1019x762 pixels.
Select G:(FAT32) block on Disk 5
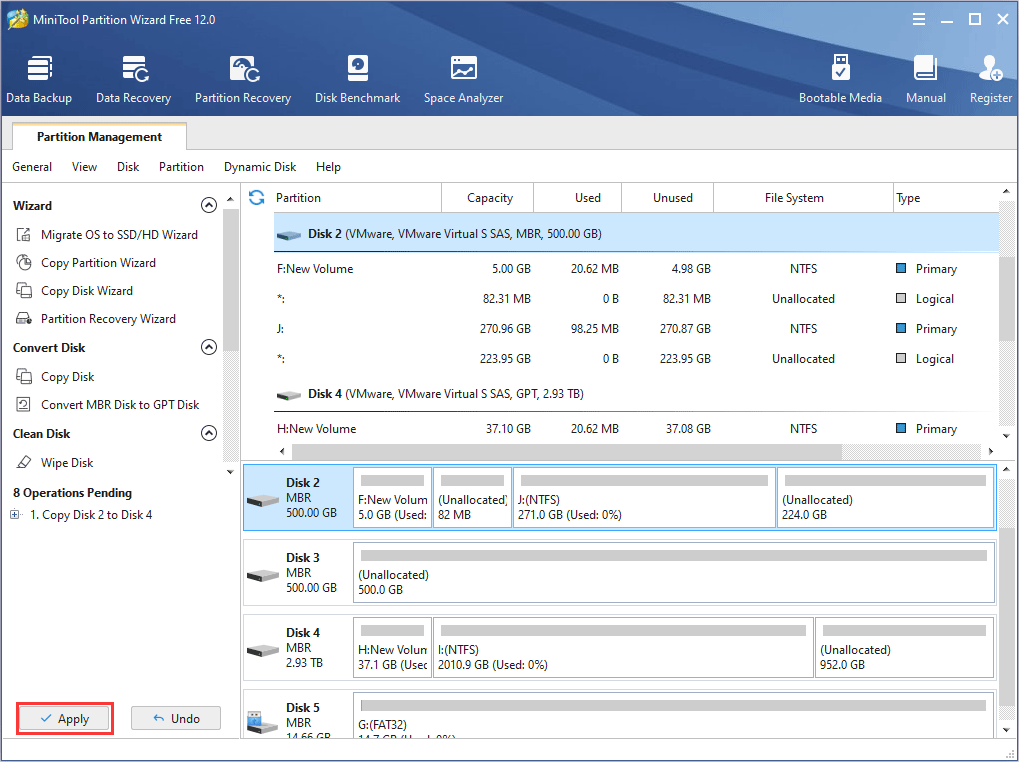coord(674,716)
